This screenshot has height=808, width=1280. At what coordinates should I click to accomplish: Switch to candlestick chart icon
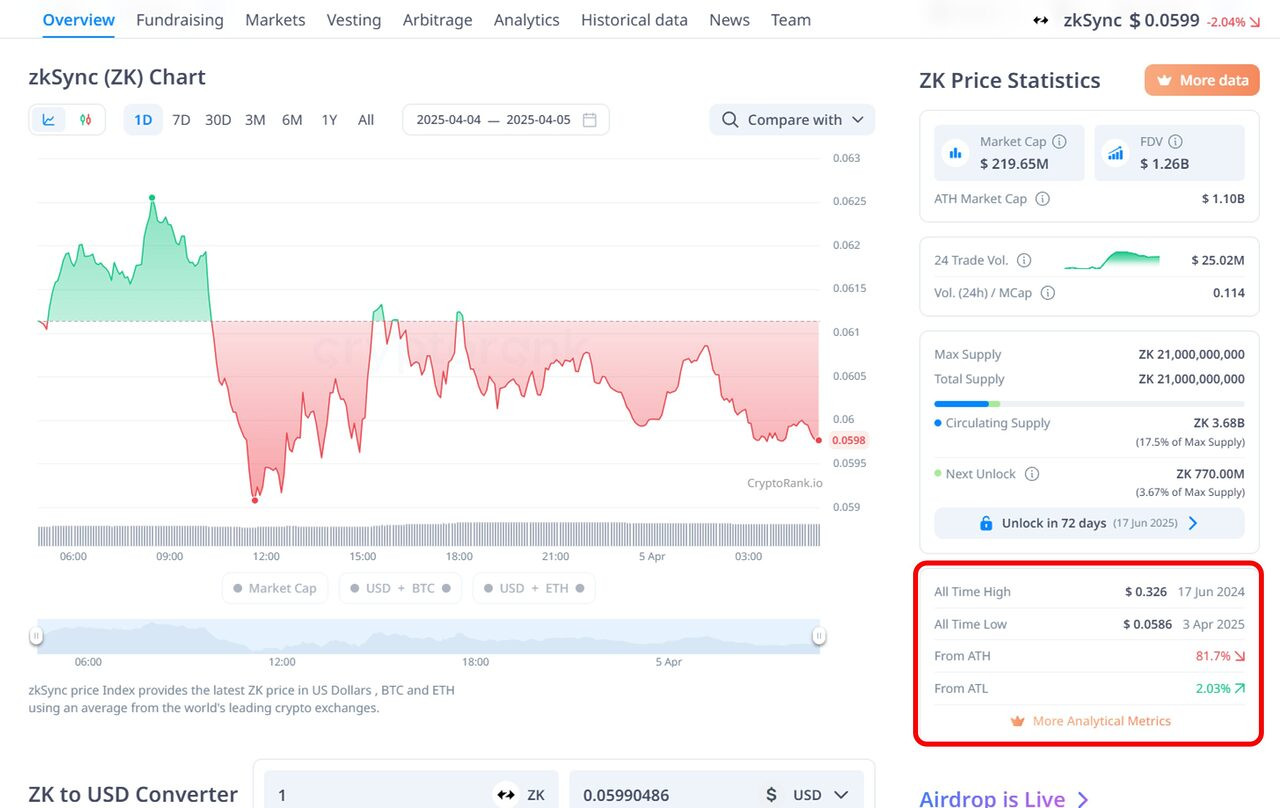pos(86,120)
